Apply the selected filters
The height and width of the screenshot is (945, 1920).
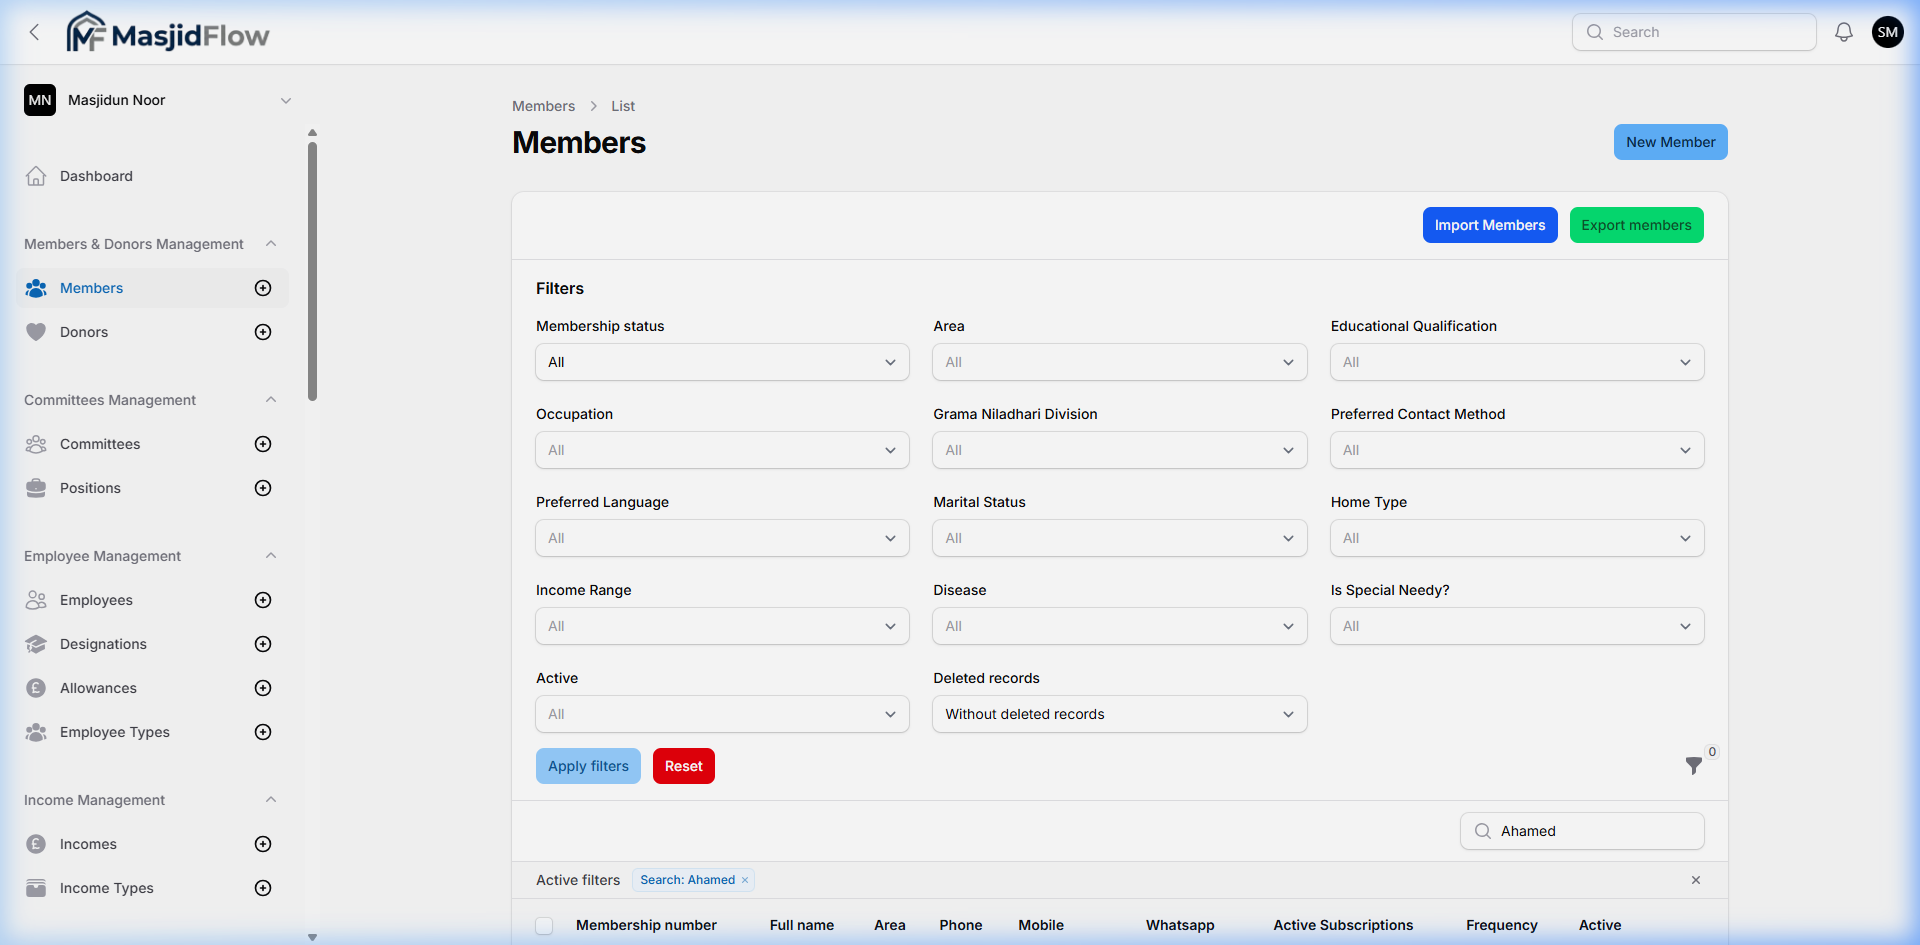coord(588,766)
